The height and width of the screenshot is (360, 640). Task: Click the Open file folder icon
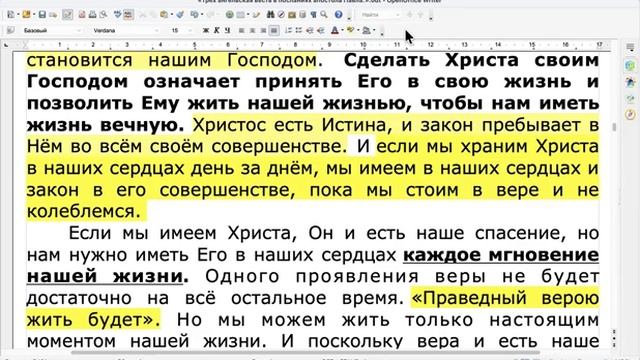click(x=26, y=15)
